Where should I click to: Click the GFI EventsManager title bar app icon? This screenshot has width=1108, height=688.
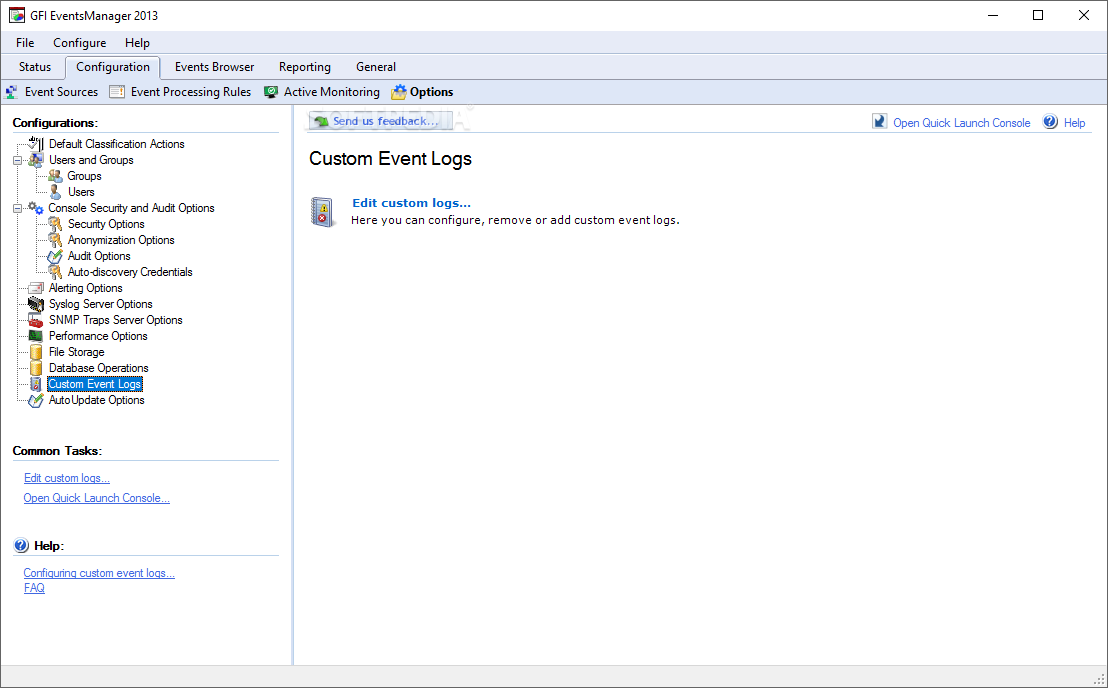(x=16, y=15)
